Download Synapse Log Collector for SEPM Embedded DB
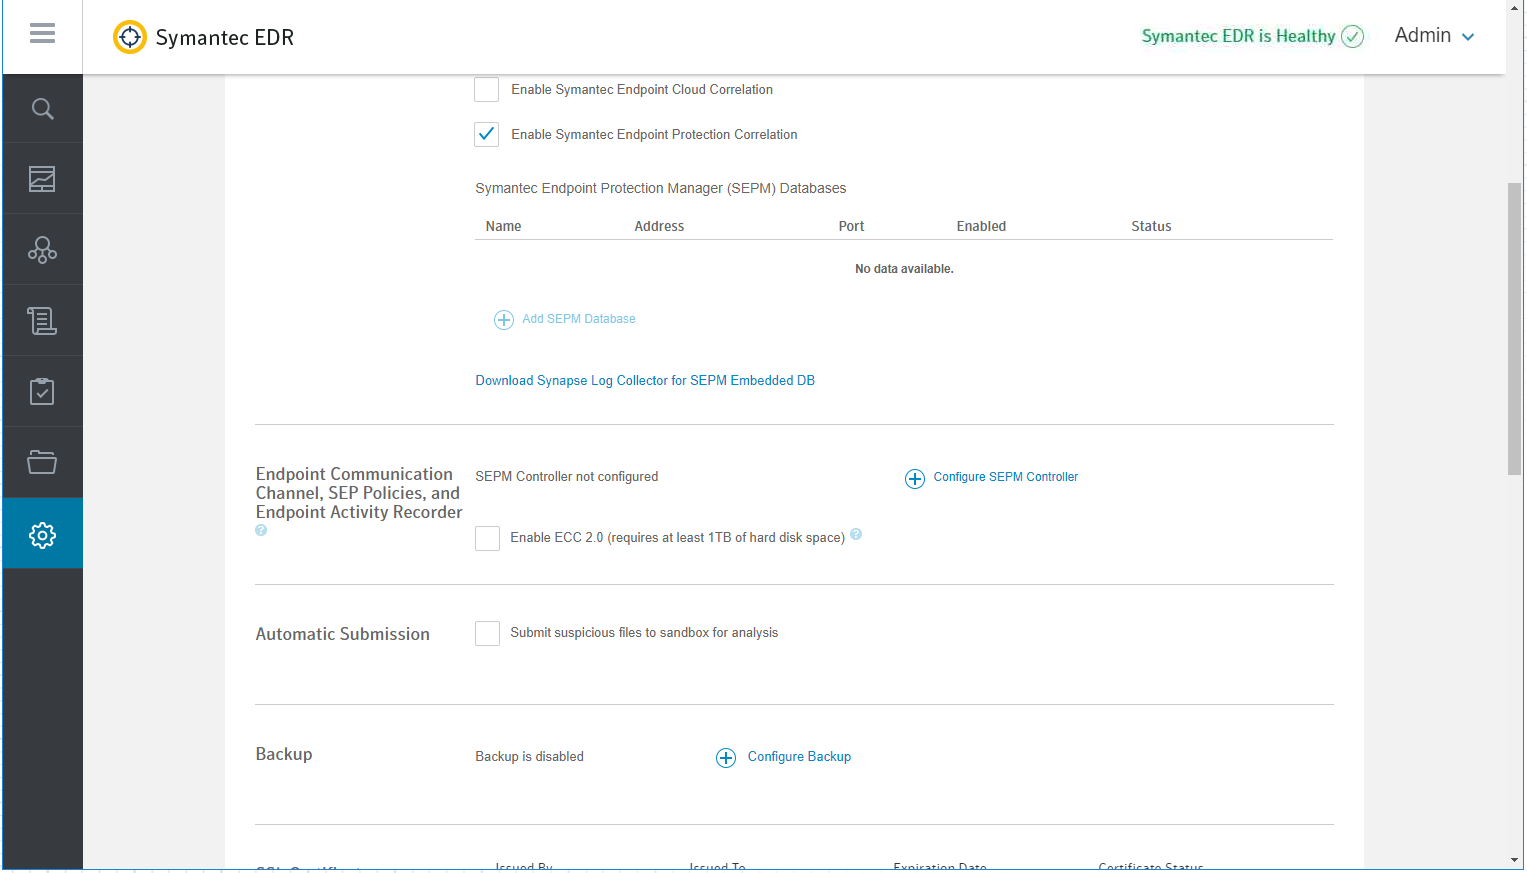Viewport: 1527px width, 873px height. 645,380
